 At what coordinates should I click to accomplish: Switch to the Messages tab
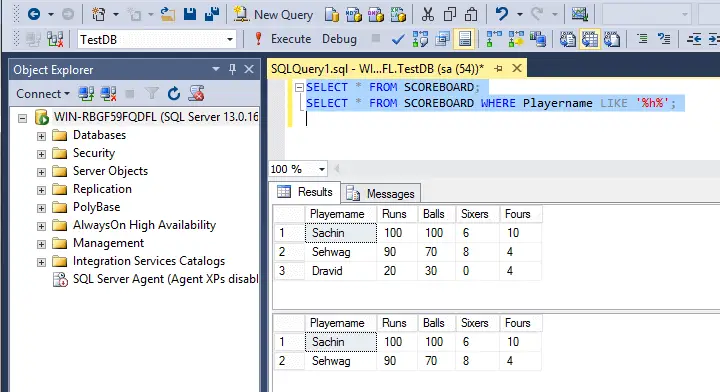click(381, 194)
